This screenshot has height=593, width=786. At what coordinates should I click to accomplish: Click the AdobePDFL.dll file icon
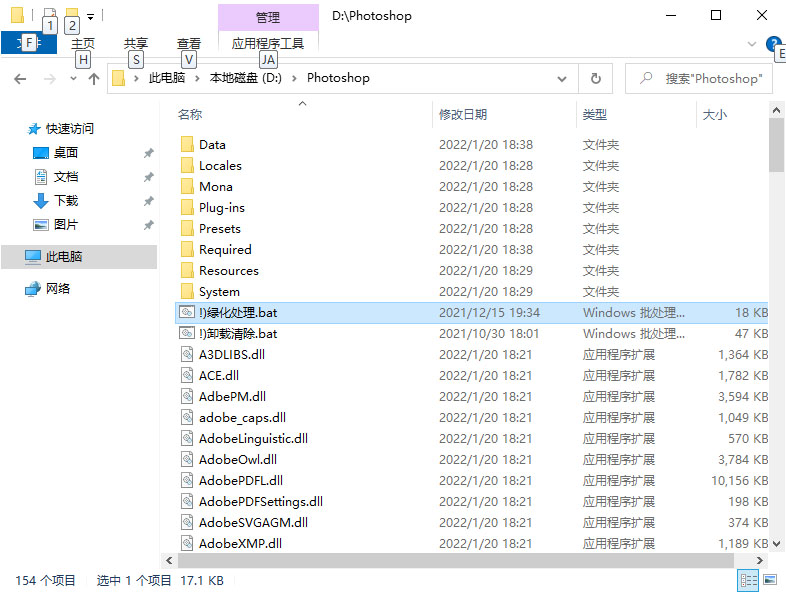187,481
